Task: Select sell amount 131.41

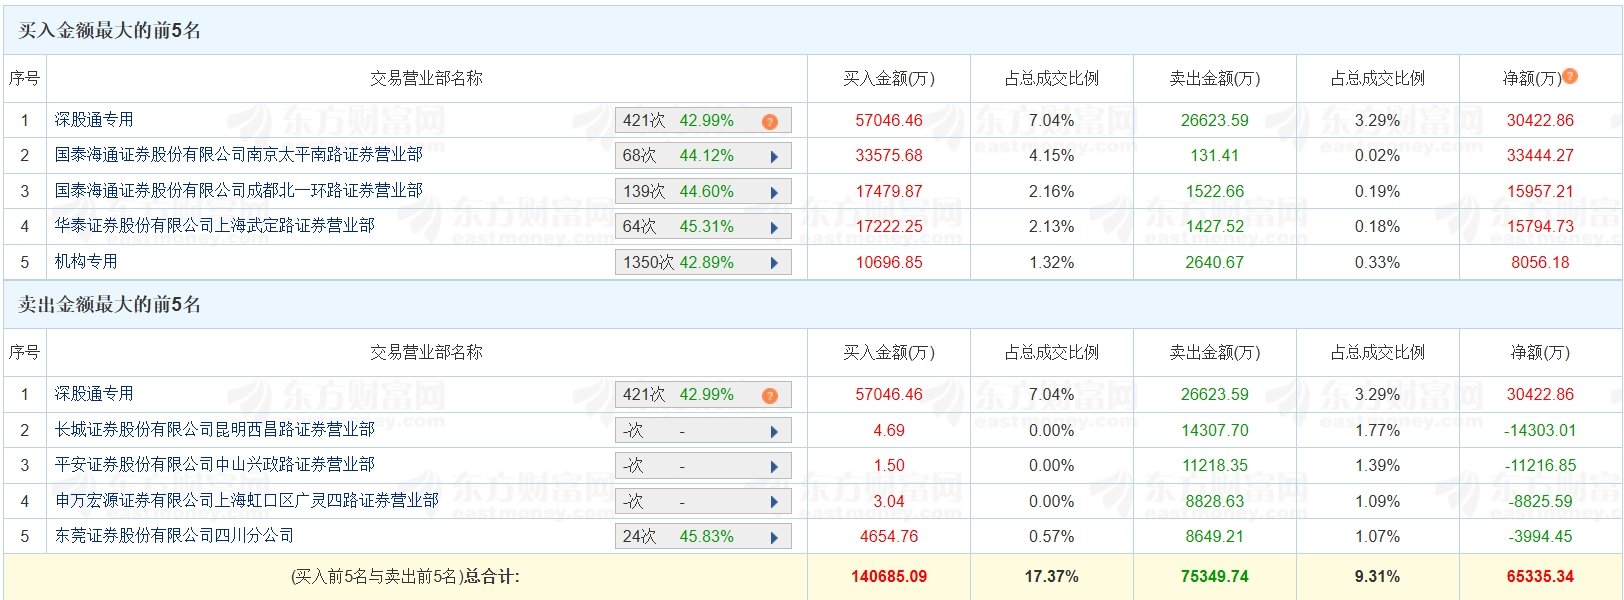Action: 1215,156
